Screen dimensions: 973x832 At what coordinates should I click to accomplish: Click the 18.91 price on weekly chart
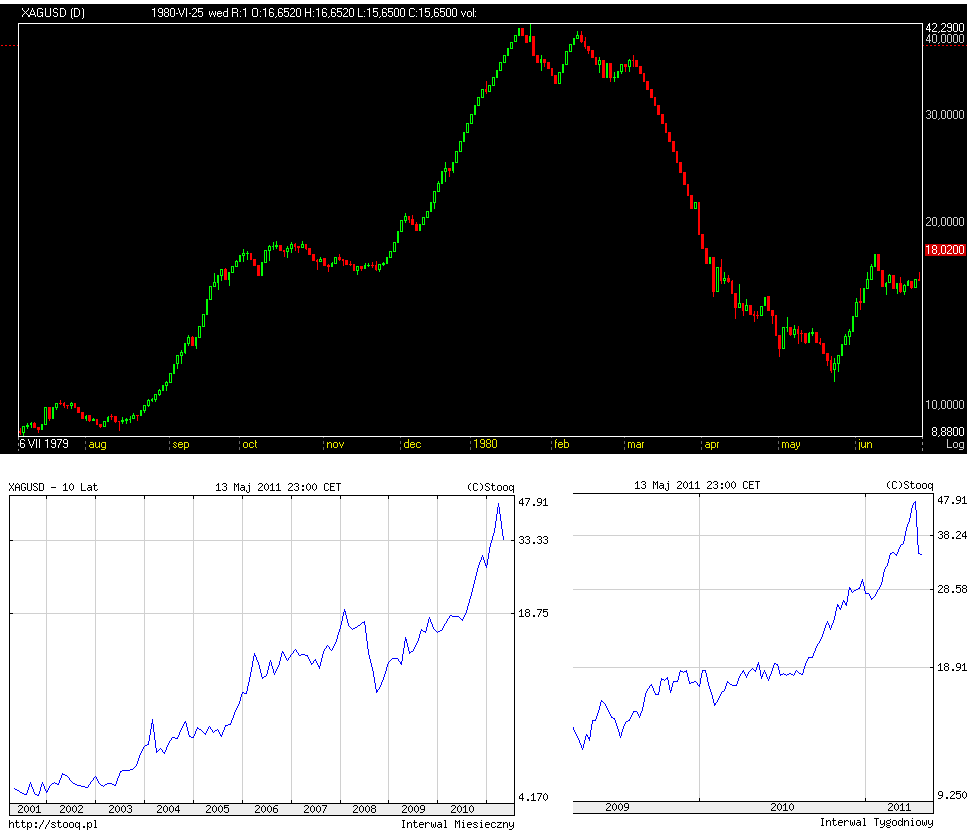click(952, 667)
